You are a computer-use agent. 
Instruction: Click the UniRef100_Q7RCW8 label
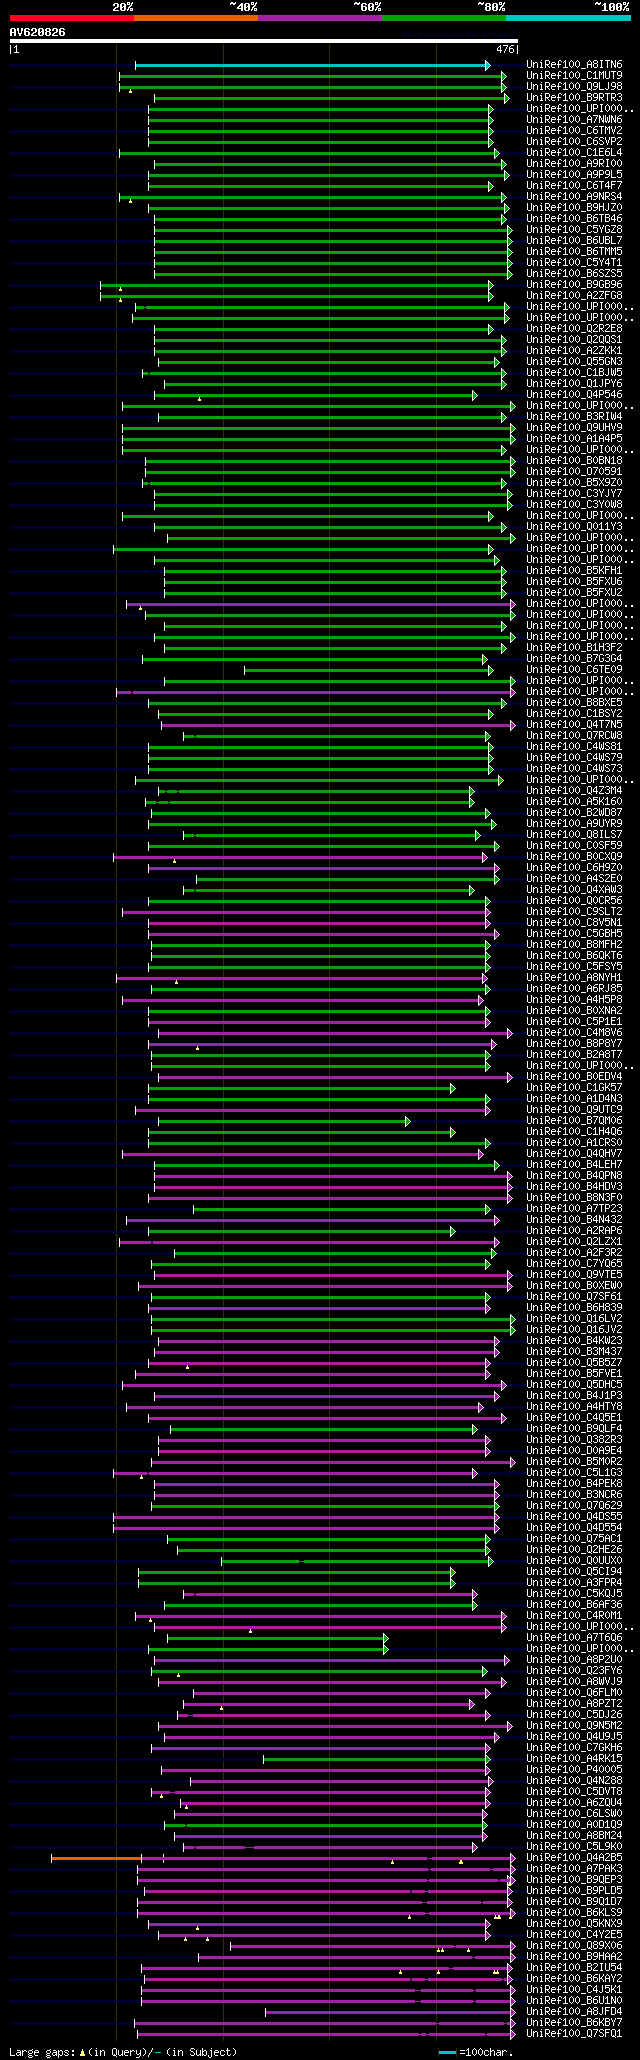pos(574,736)
